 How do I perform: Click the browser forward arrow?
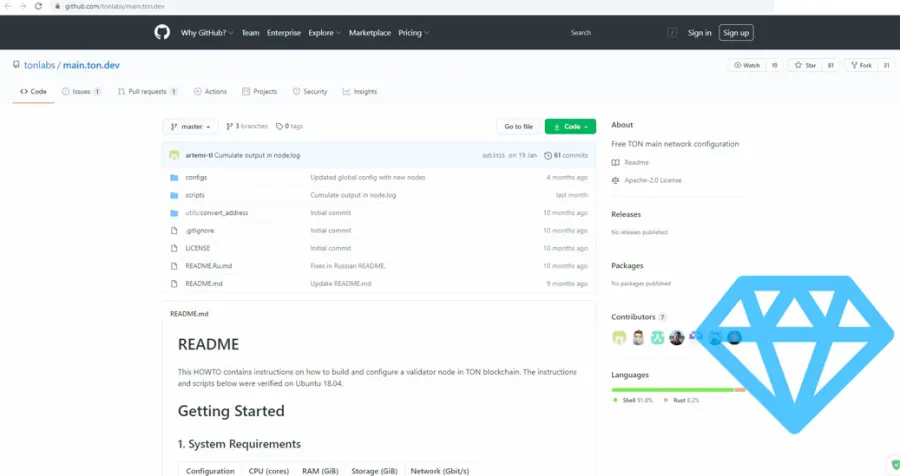click(23, 6)
